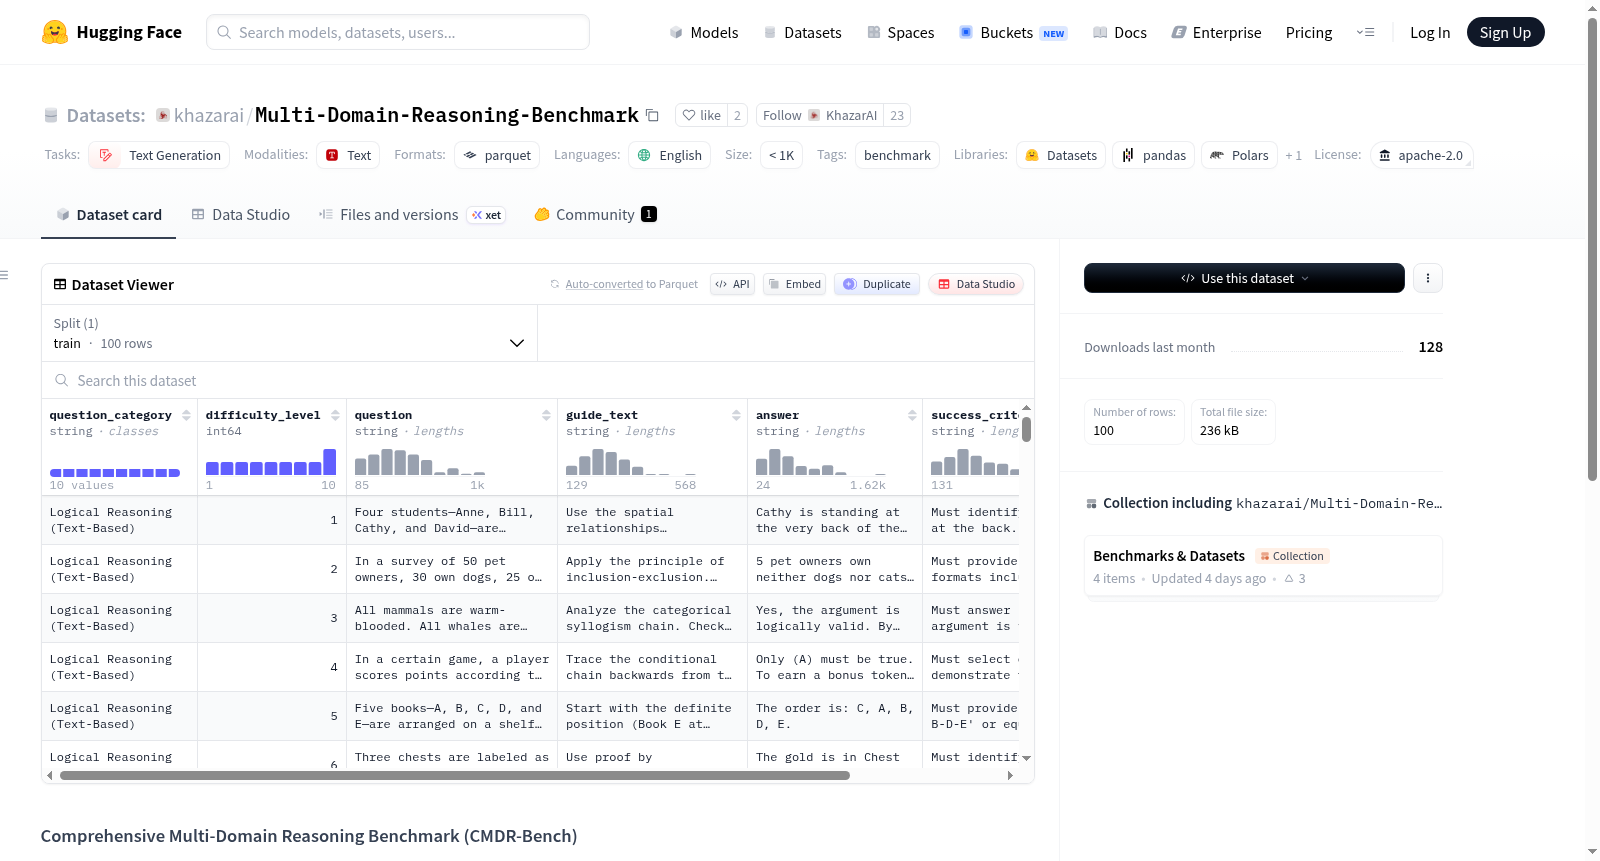Switch to the Data Studio tab
This screenshot has height=861, width=1600.
coord(241,214)
